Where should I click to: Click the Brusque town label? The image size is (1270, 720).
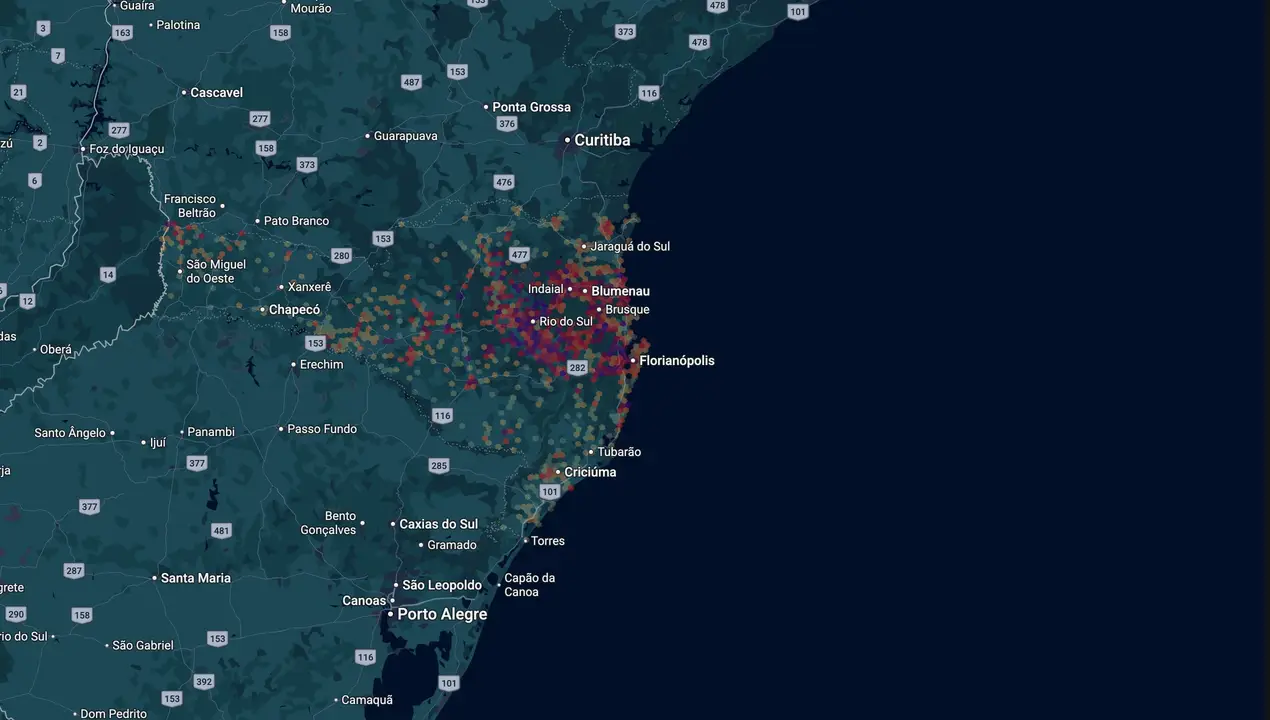click(627, 310)
